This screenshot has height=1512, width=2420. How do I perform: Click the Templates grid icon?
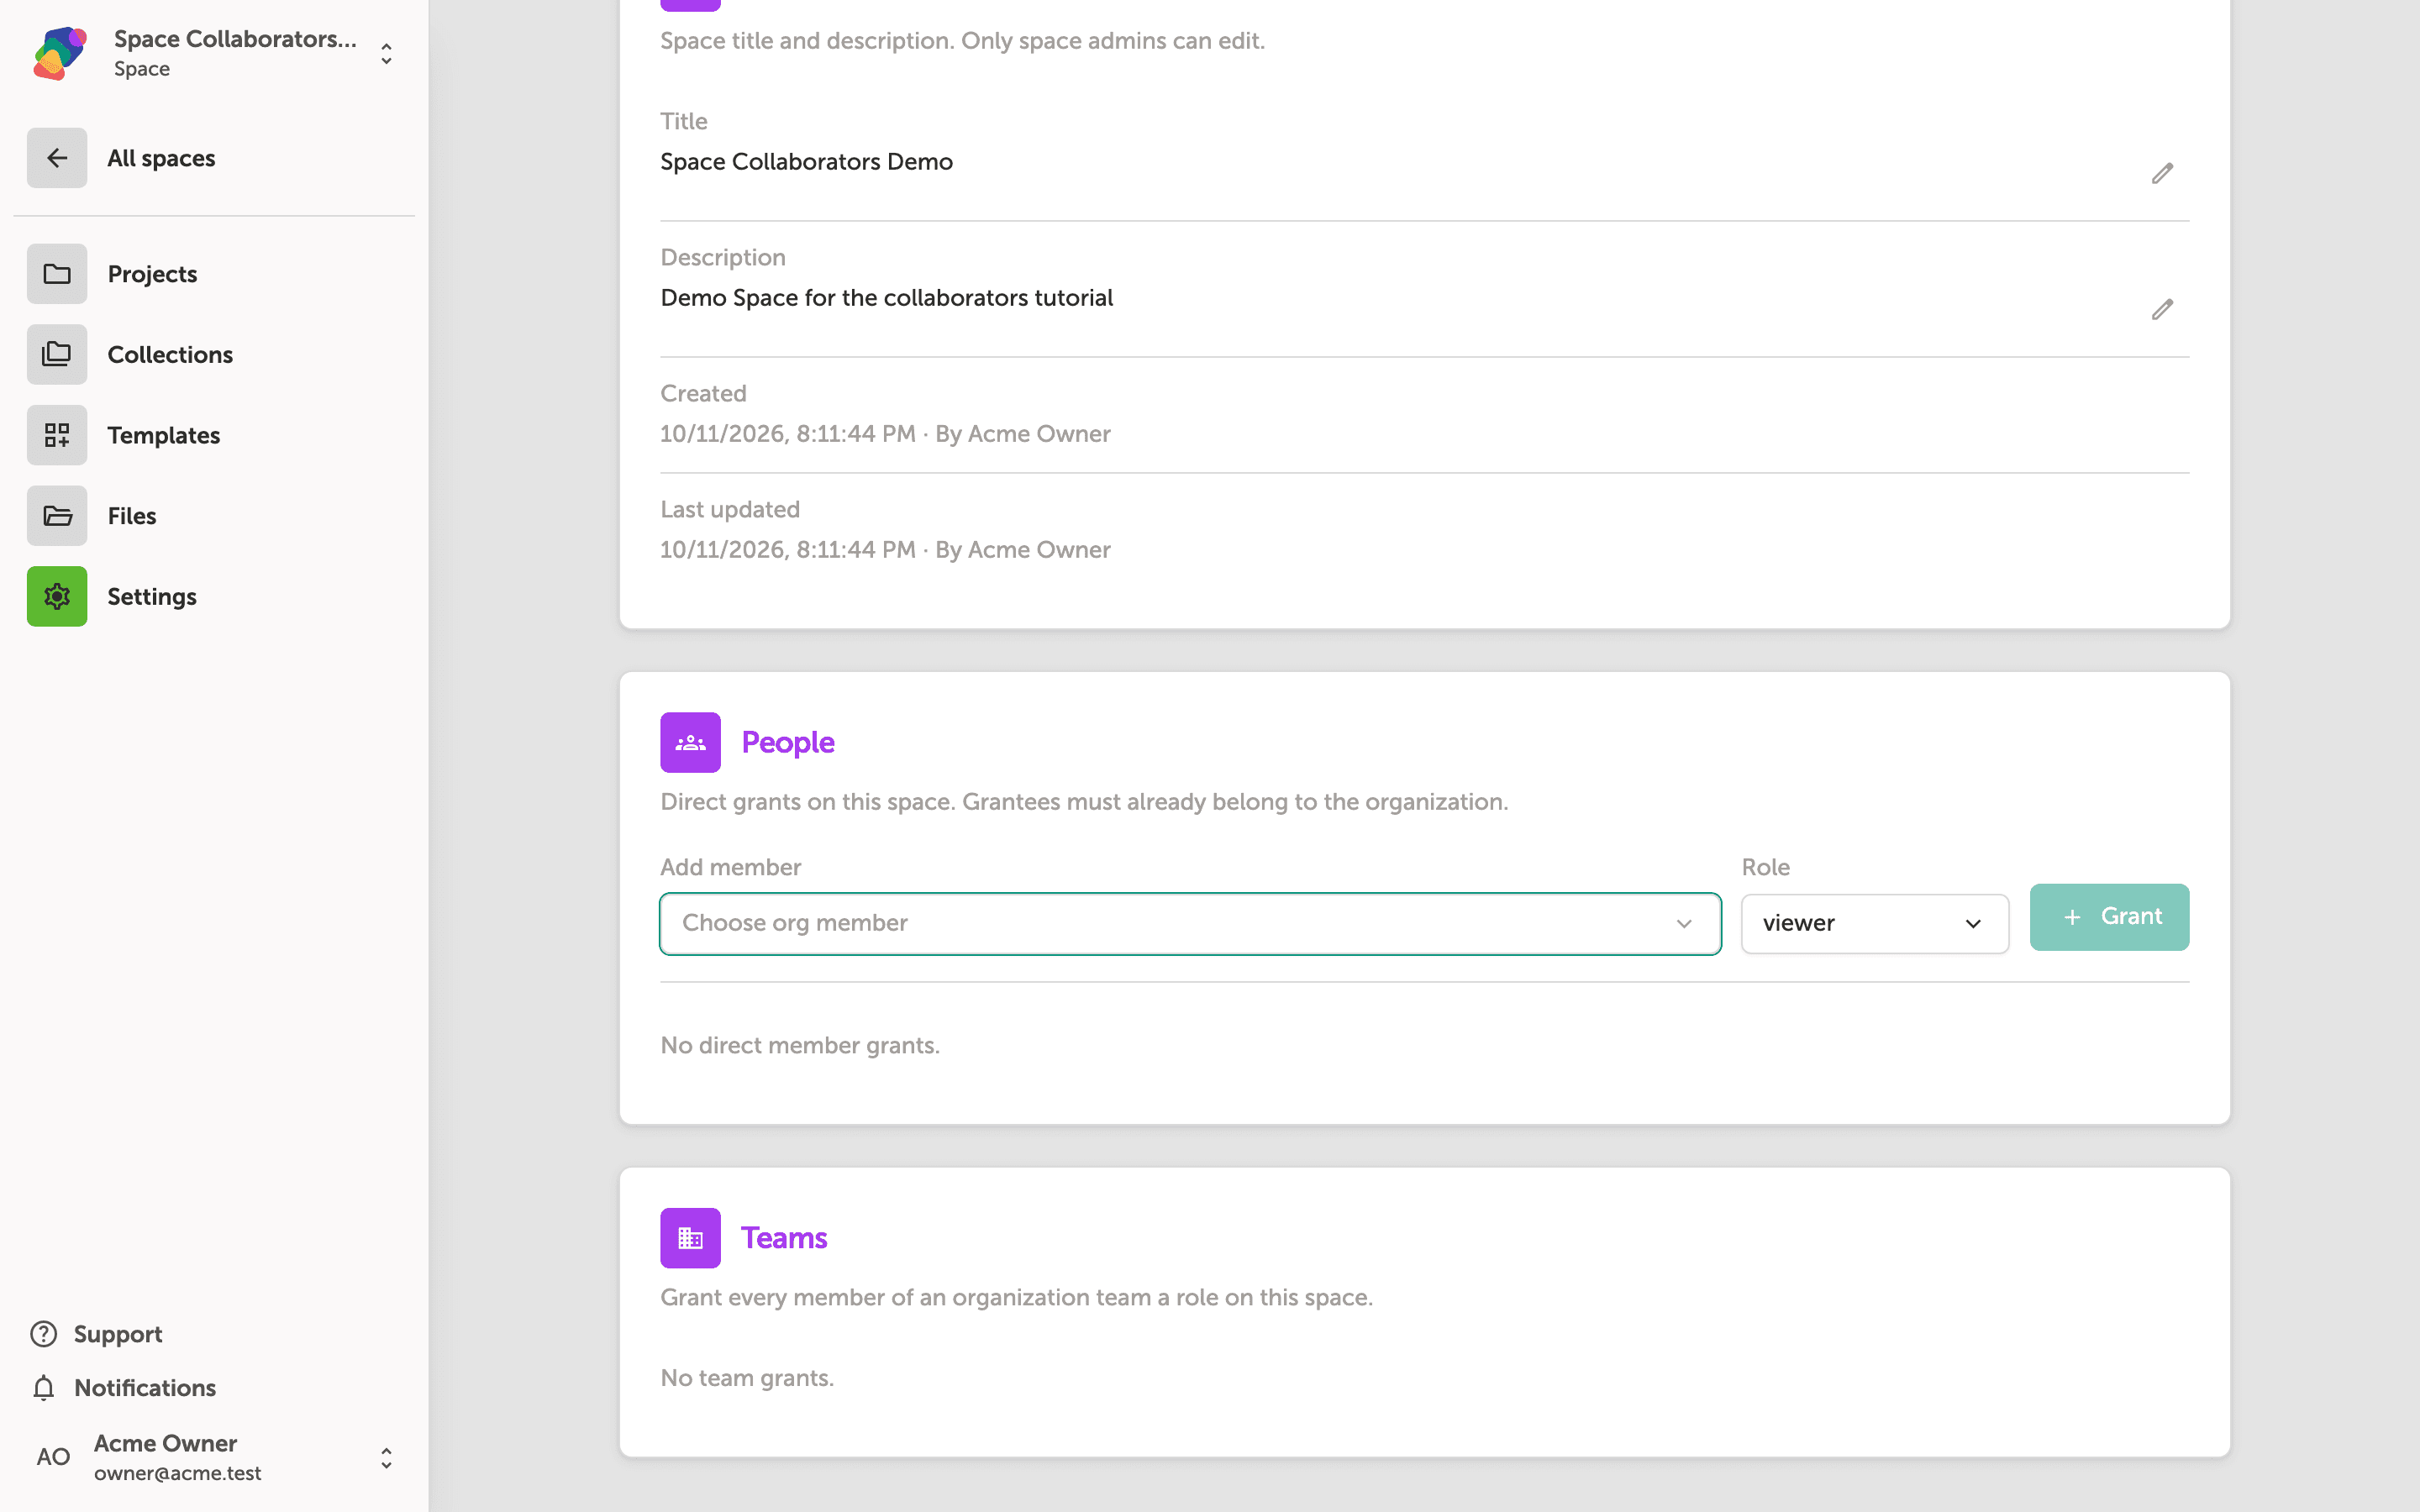[57, 435]
